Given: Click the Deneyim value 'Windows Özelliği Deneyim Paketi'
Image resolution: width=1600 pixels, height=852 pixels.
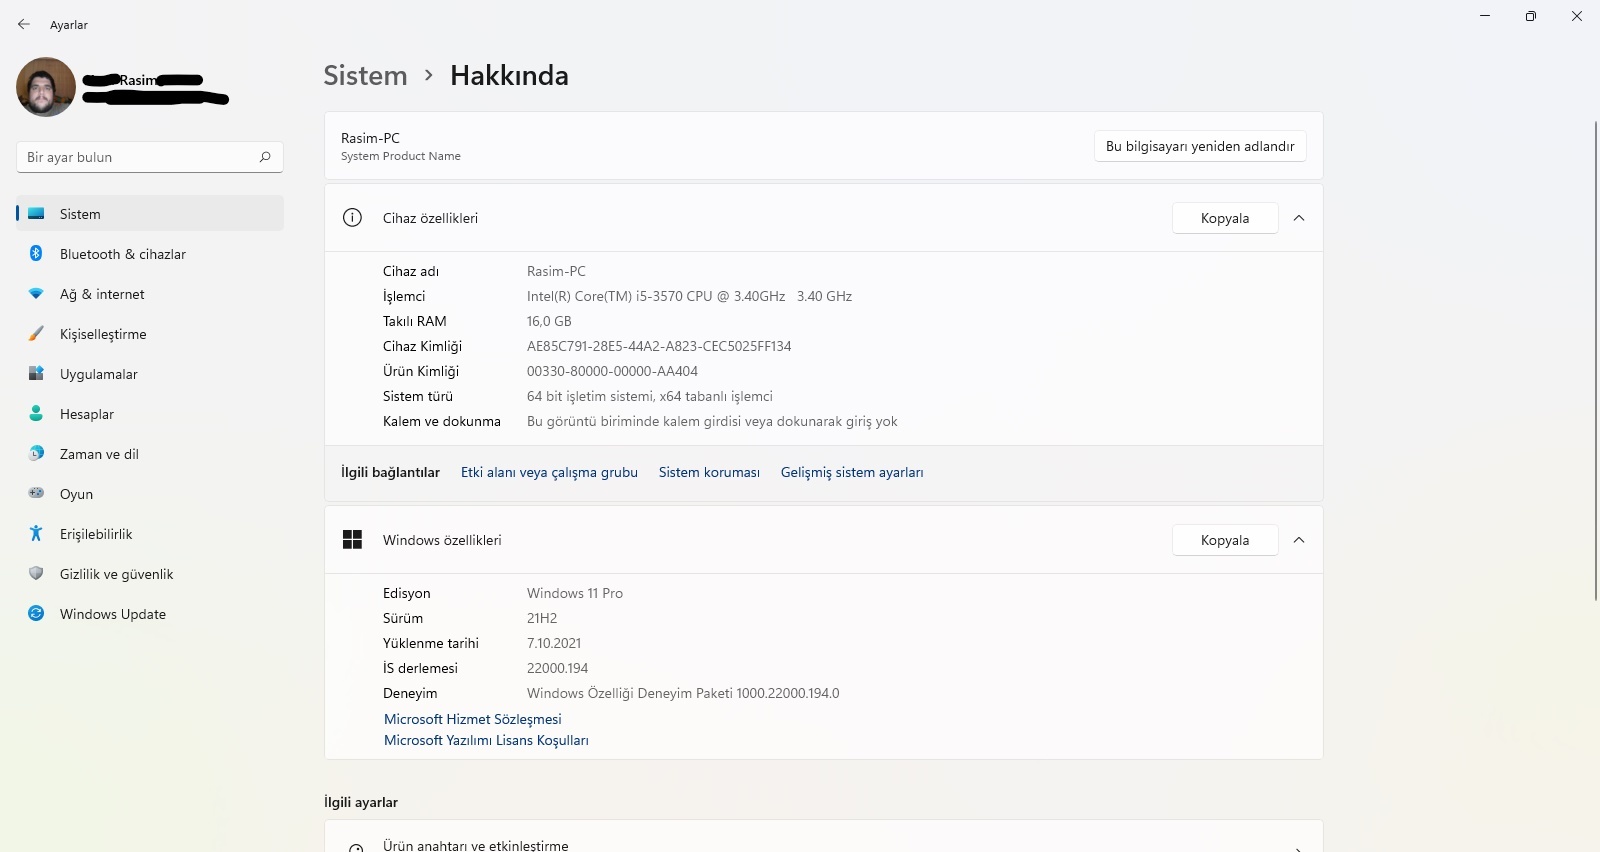Looking at the screenshot, I should click(683, 693).
